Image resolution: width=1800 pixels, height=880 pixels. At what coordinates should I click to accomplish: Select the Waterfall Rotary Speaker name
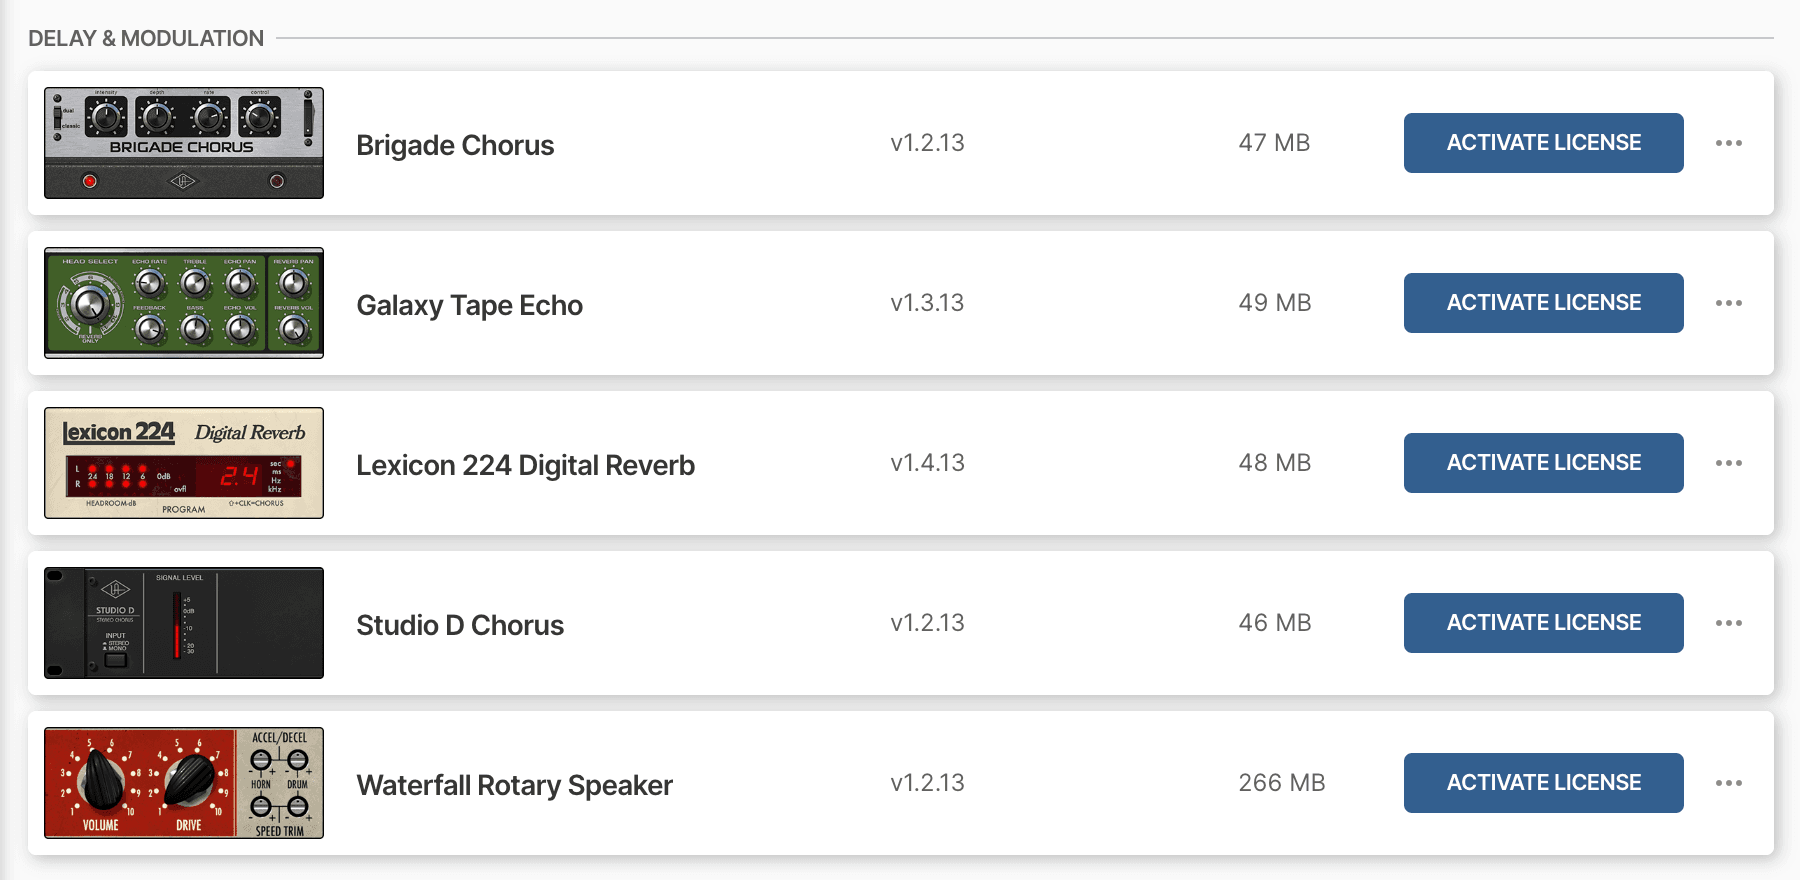pyautogui.click(x=514, y=785)
